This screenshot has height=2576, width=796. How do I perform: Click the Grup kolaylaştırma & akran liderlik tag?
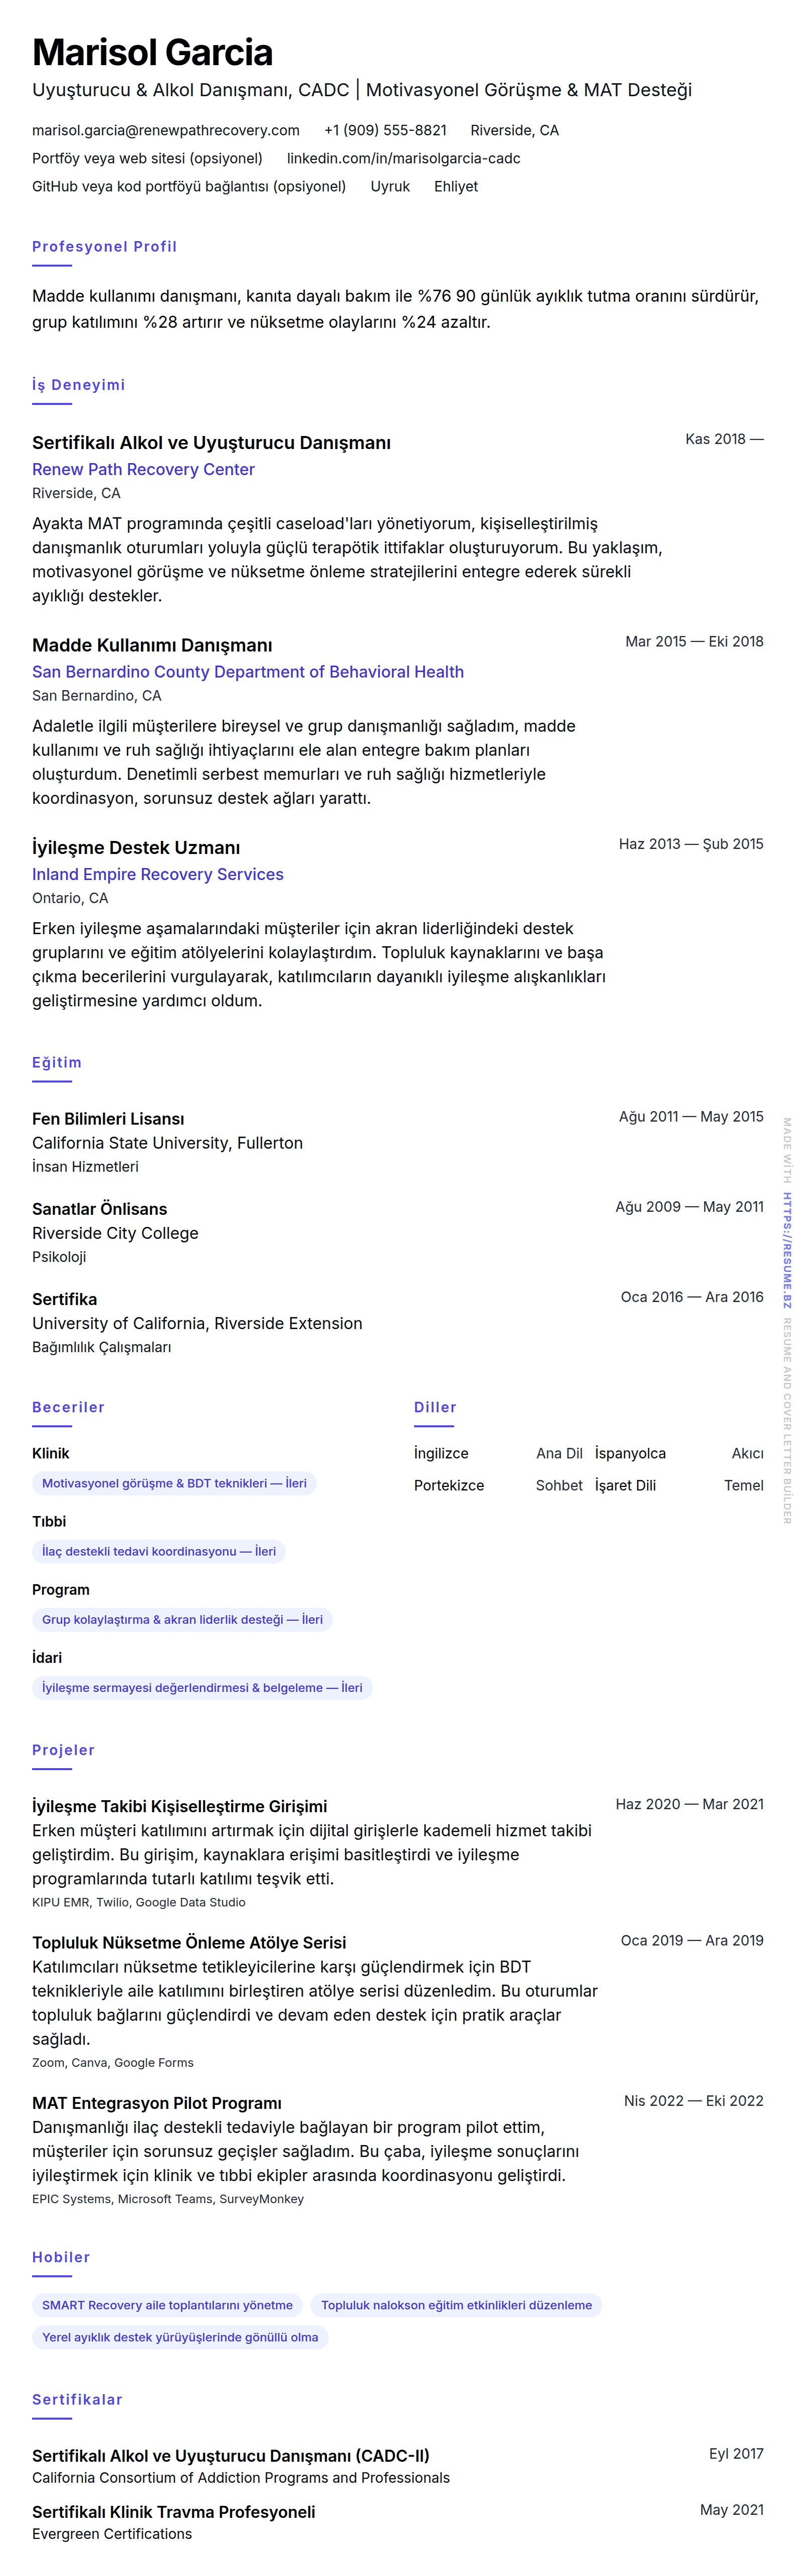point(182,1619)
